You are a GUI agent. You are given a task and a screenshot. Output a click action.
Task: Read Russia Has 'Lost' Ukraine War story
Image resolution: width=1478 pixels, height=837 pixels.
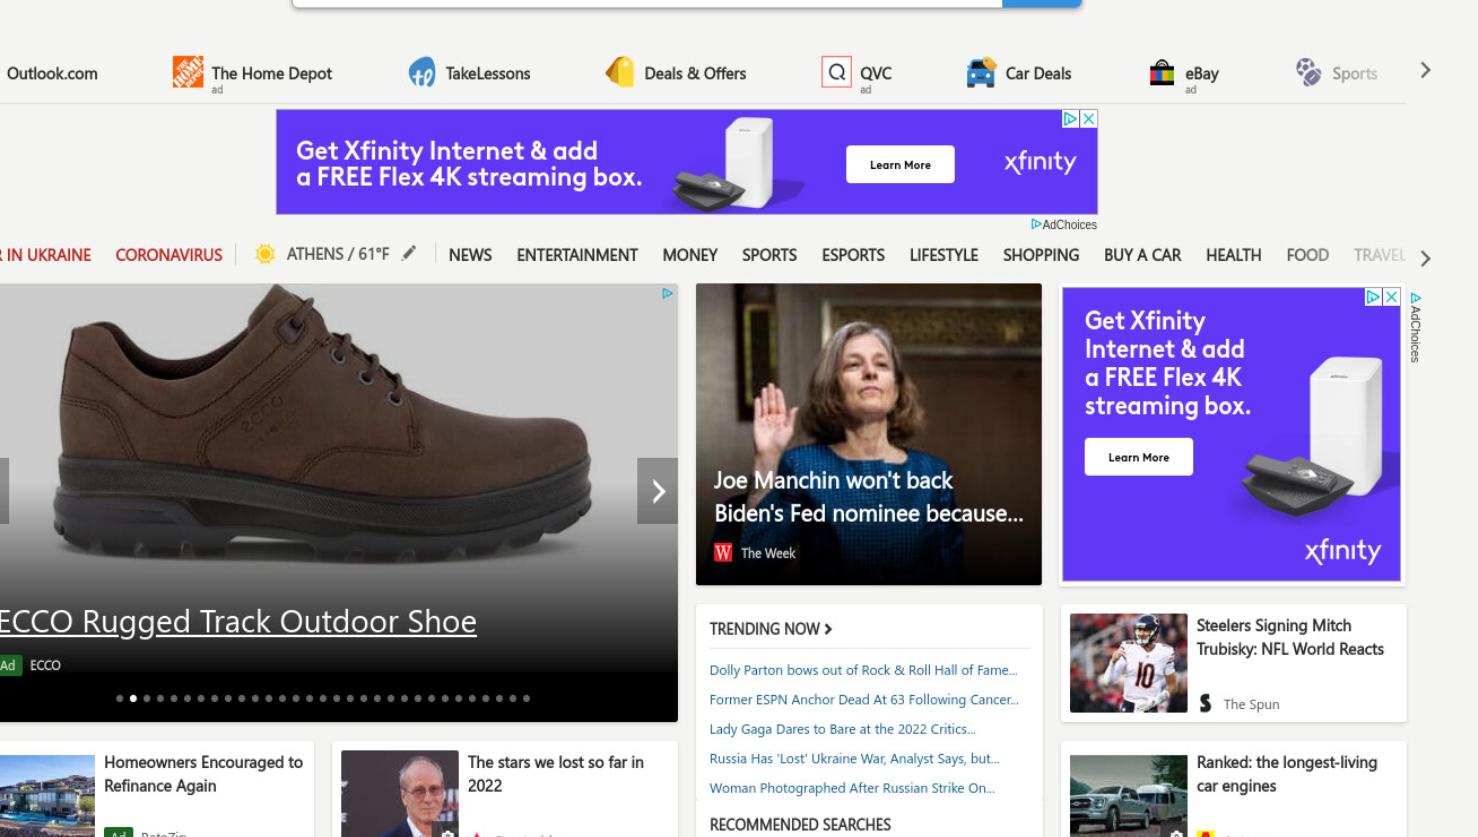coord(854,759)
